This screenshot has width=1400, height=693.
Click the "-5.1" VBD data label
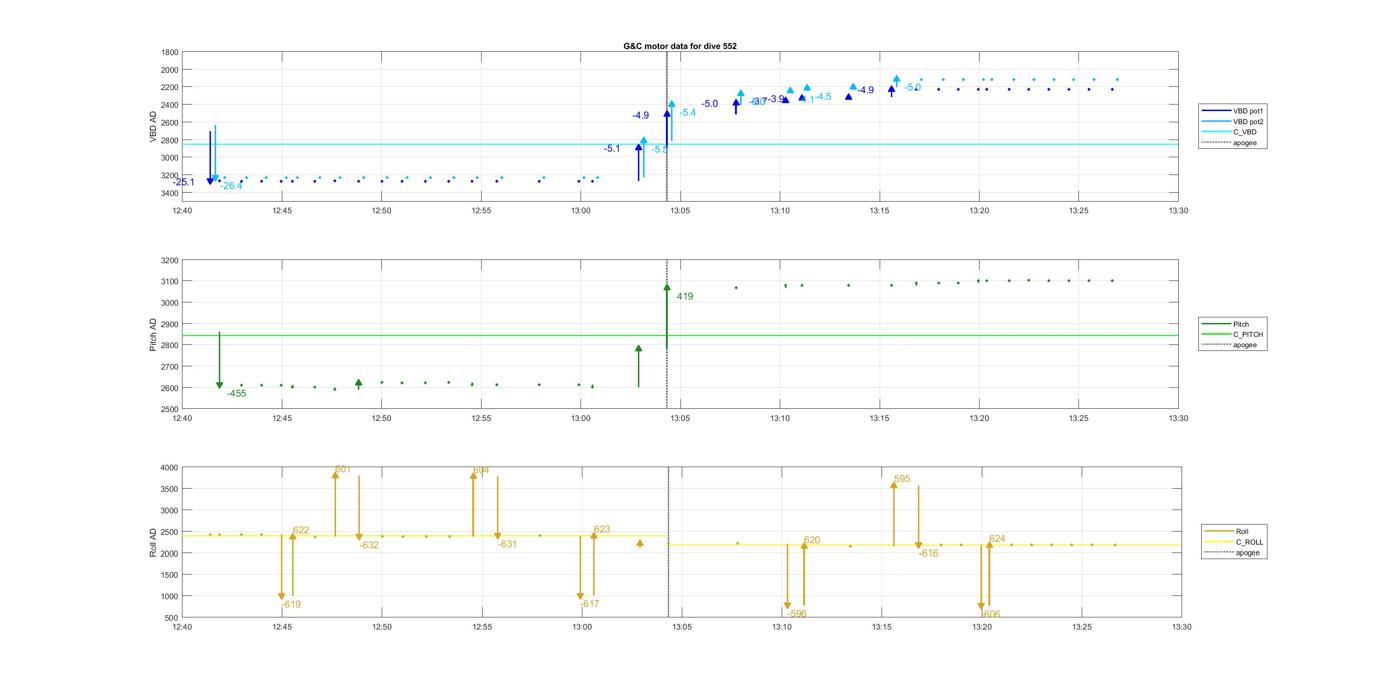[x=612, y=149]
